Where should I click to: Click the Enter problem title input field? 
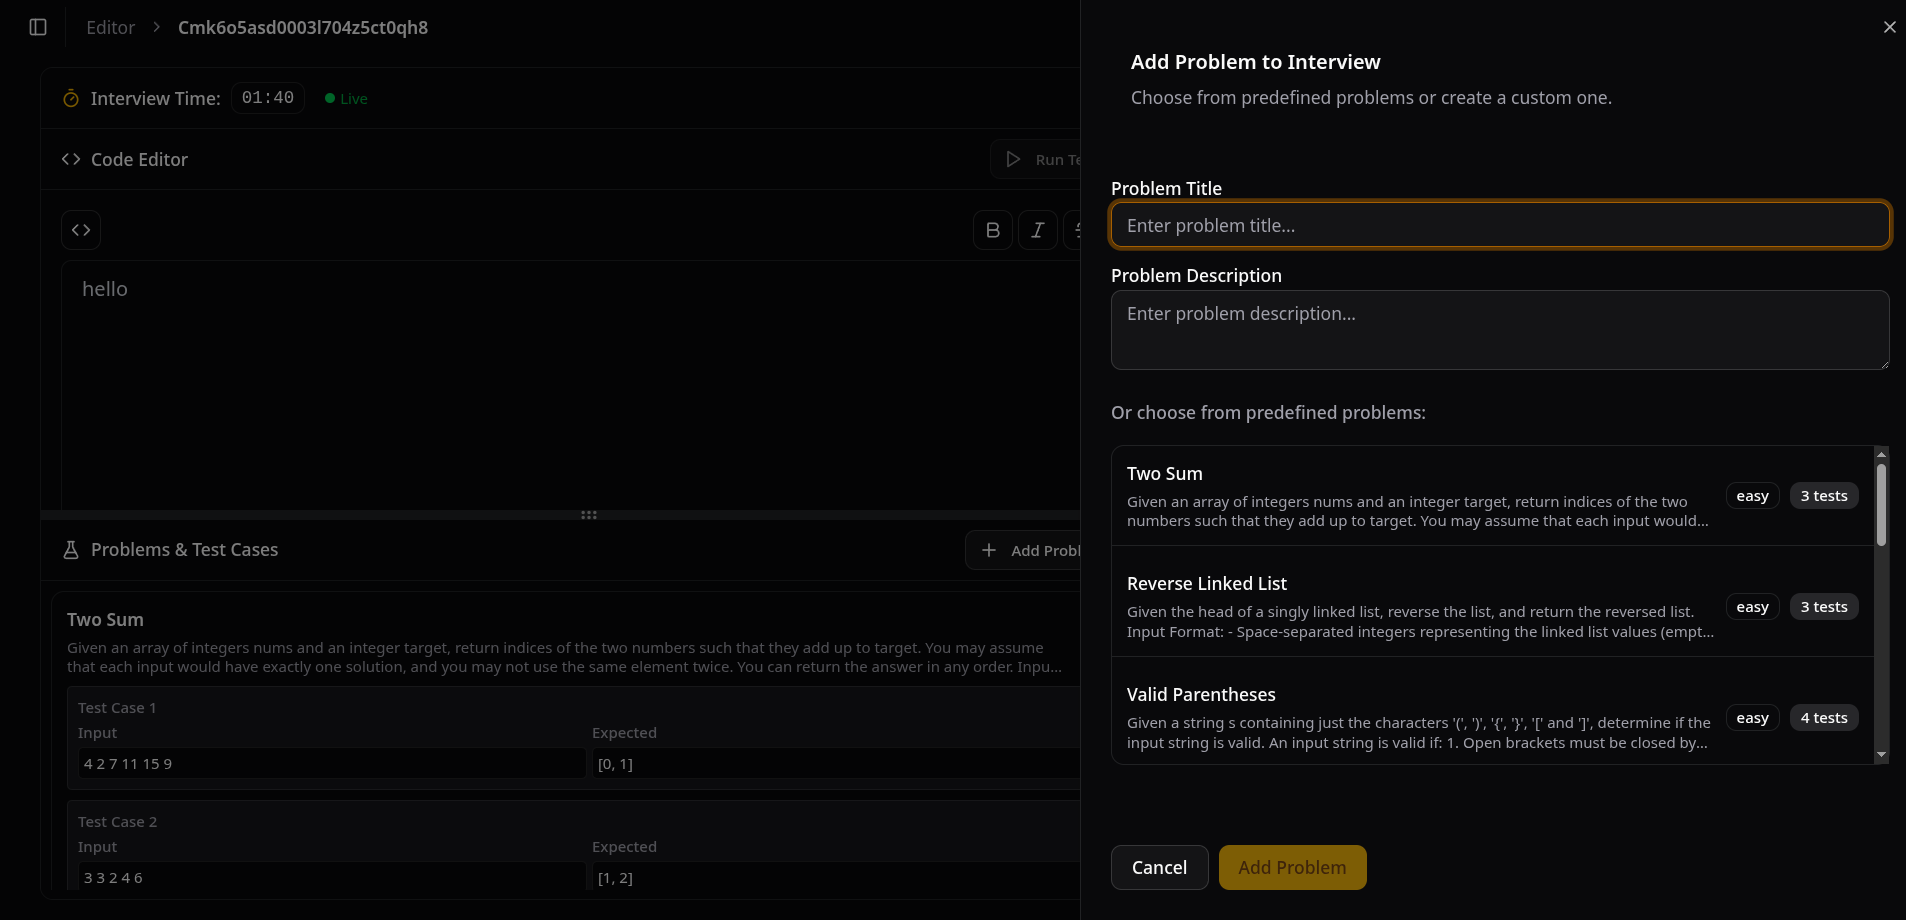pos(1499,224)
